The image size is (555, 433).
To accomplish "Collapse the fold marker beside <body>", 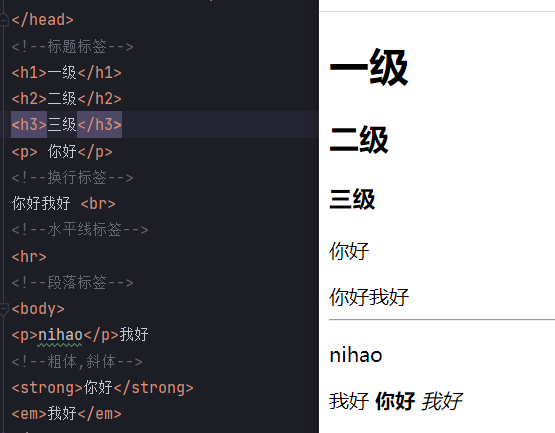I will coord(4,309).
